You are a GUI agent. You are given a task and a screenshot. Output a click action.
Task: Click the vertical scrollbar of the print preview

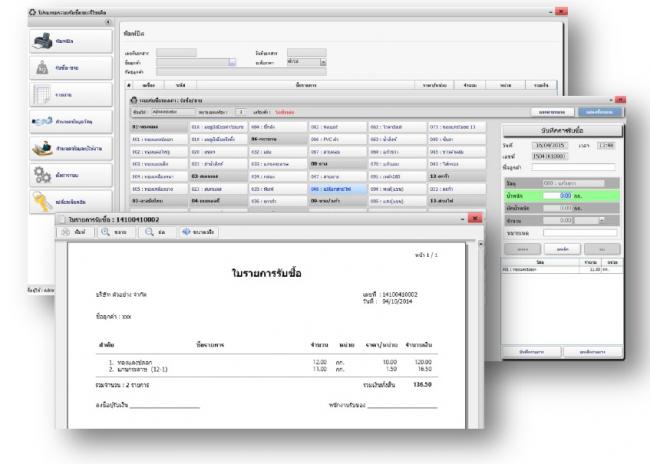(480, 334)
